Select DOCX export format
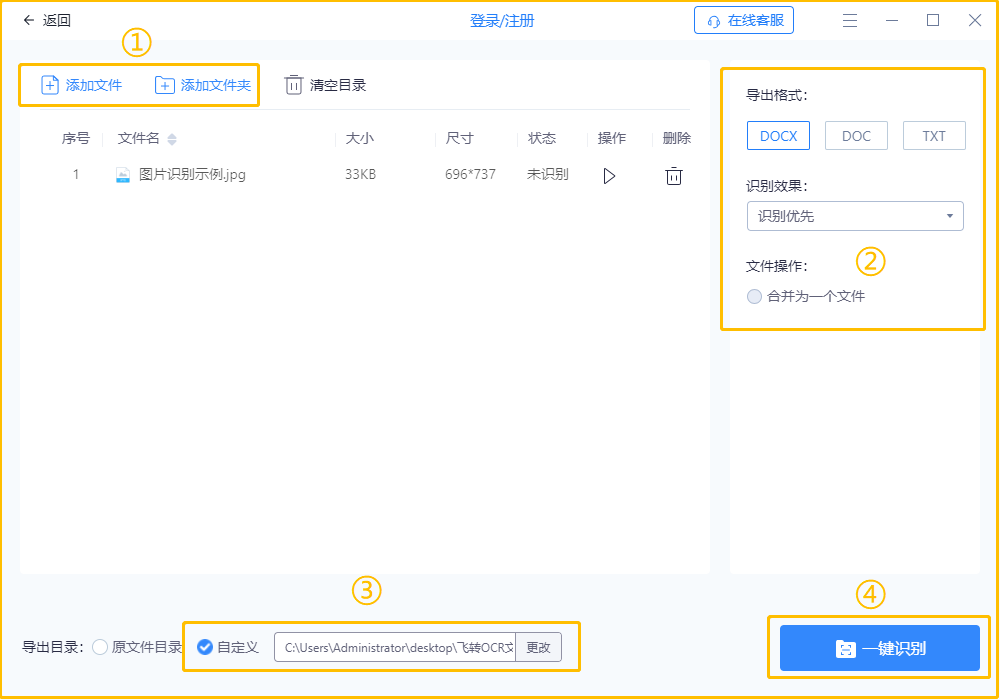The height and width of the screenshot is (700, 1000). pos(778,136)
